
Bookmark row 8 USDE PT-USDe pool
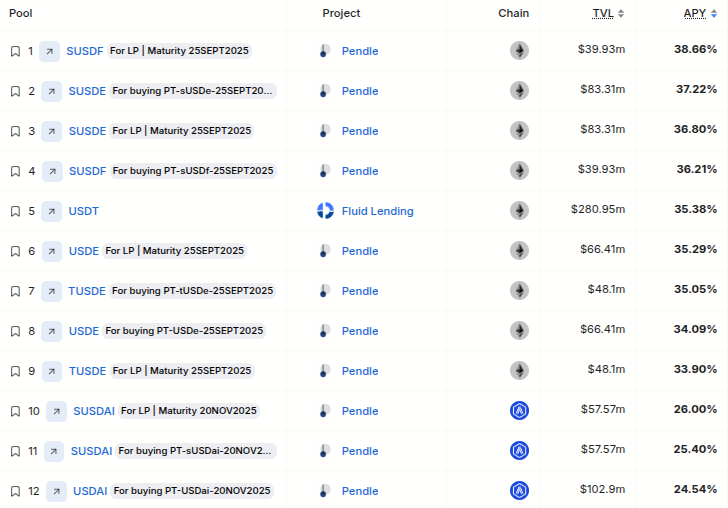[x=15, y=331]
